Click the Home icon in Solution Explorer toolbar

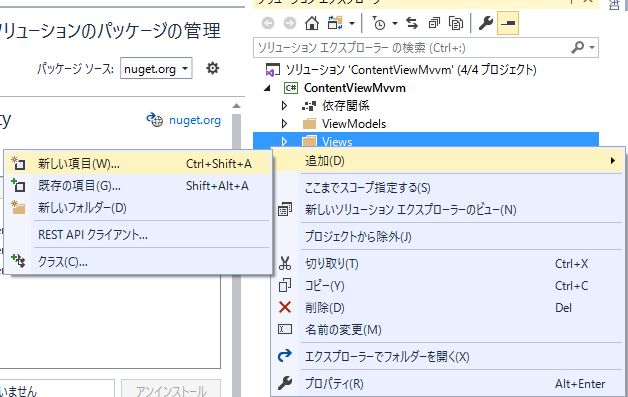(312, 23)
